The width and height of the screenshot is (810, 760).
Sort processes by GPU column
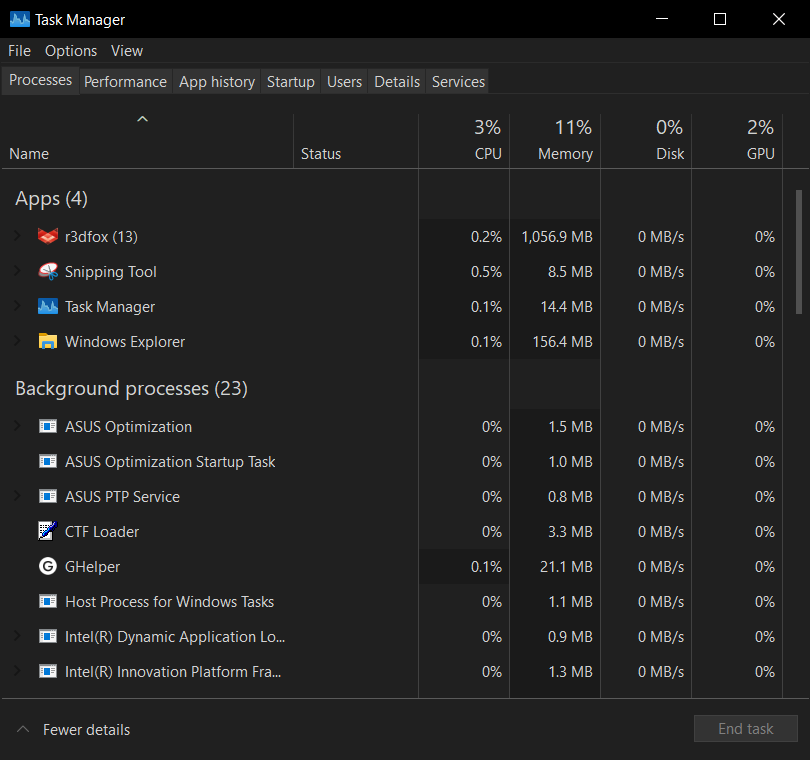737,141
